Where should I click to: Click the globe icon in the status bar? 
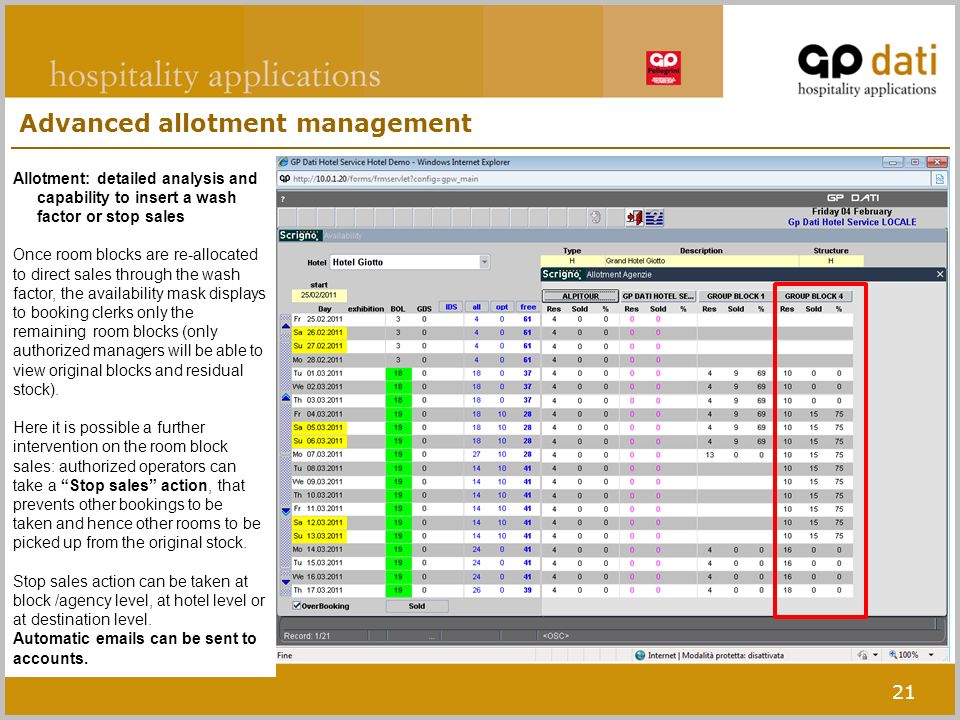pos(640,655)
